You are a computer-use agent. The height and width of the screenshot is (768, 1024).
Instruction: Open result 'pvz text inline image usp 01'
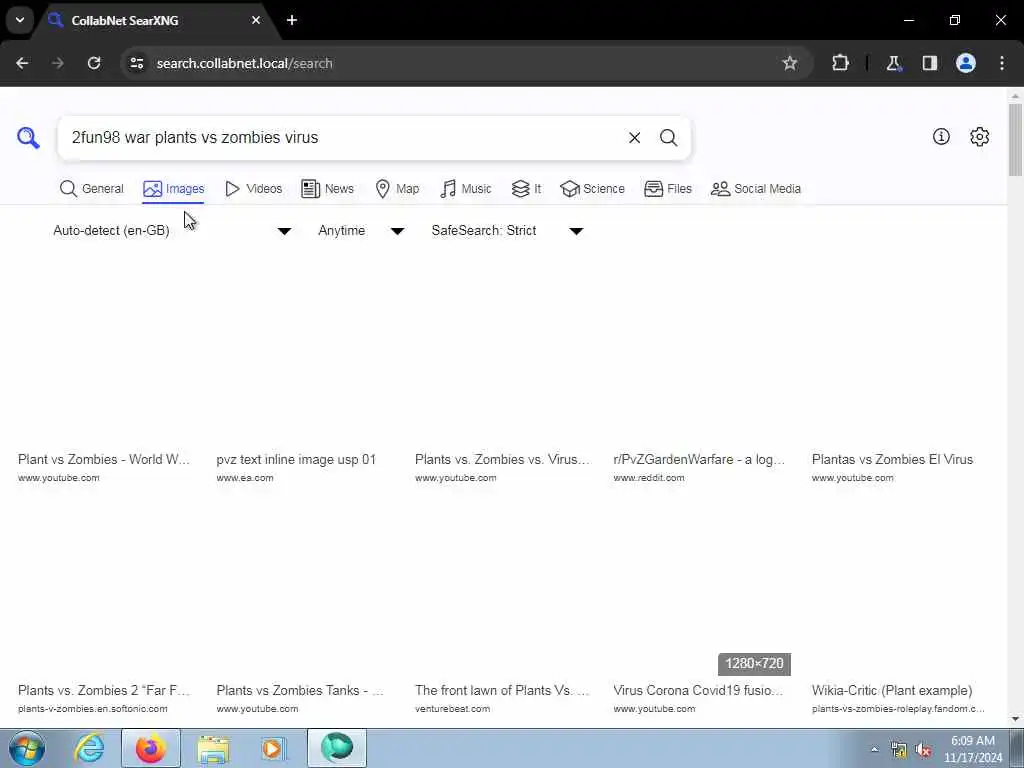tap(296, 459)
